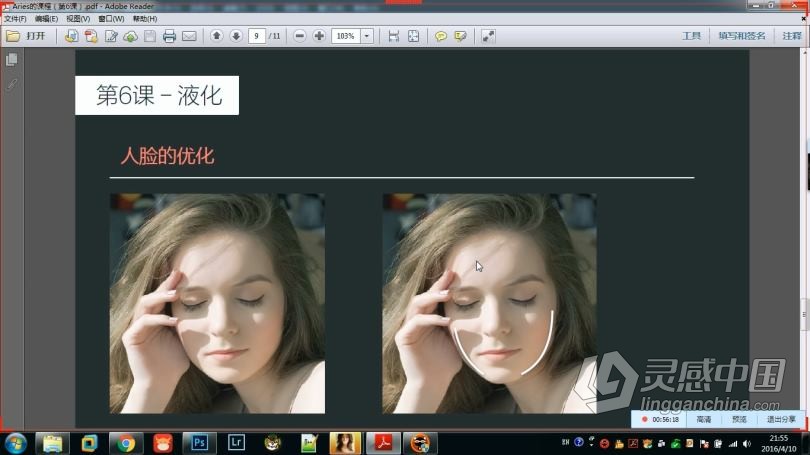This screenshot has height=455, width=810.
Task: Click the 103% zoom value field
Action: [x=346, y=36]
